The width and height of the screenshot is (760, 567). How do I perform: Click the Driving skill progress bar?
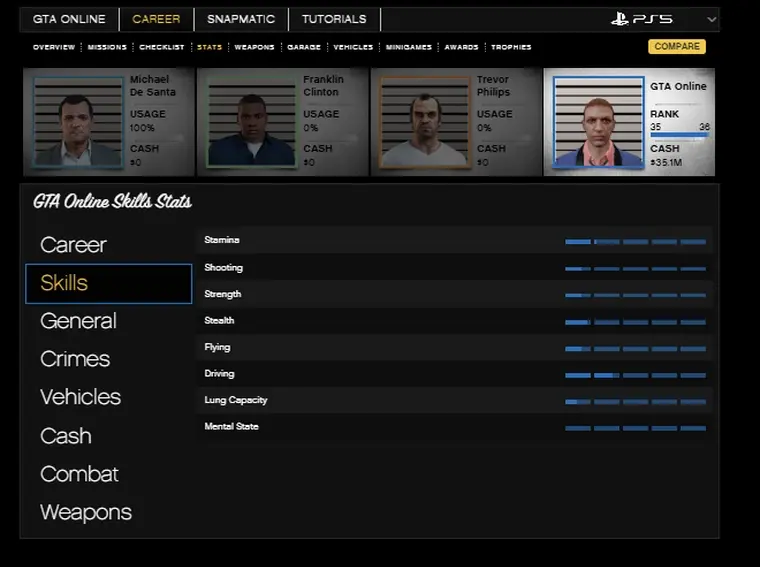pyautogui.click(x=635, y=375)
